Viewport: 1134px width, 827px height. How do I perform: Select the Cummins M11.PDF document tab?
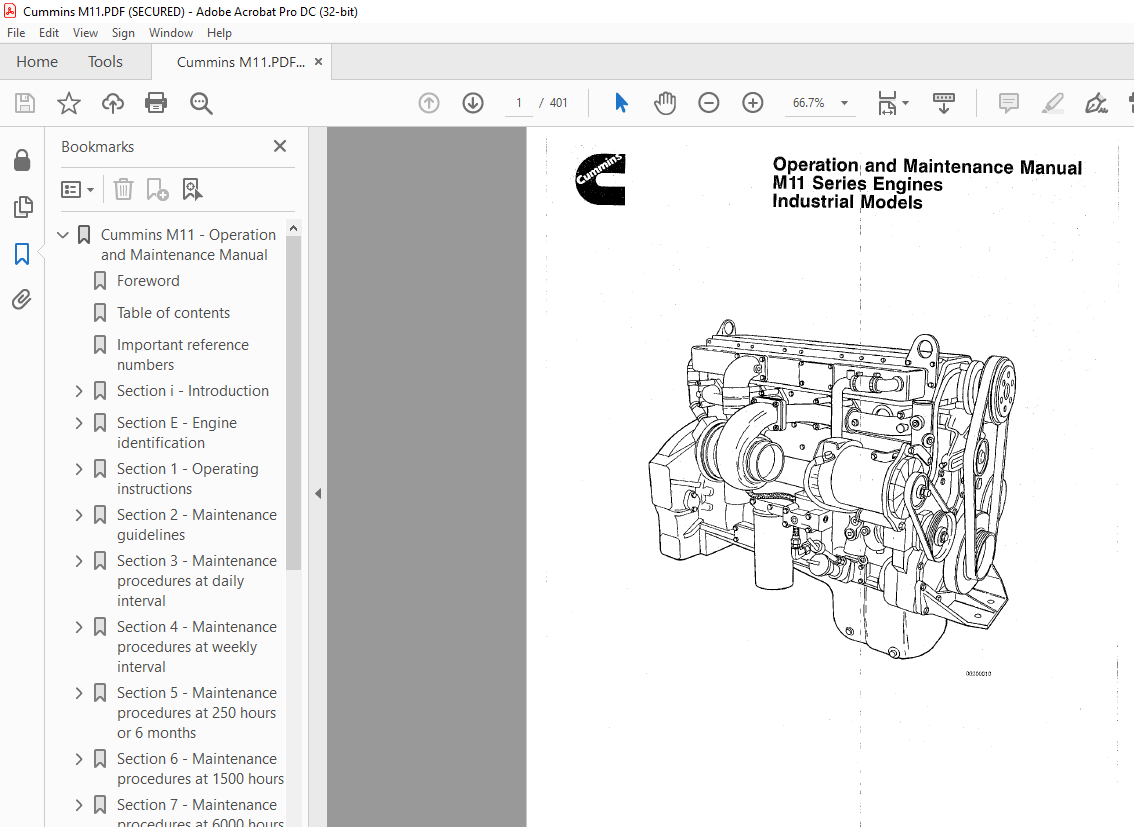(241, 62)
